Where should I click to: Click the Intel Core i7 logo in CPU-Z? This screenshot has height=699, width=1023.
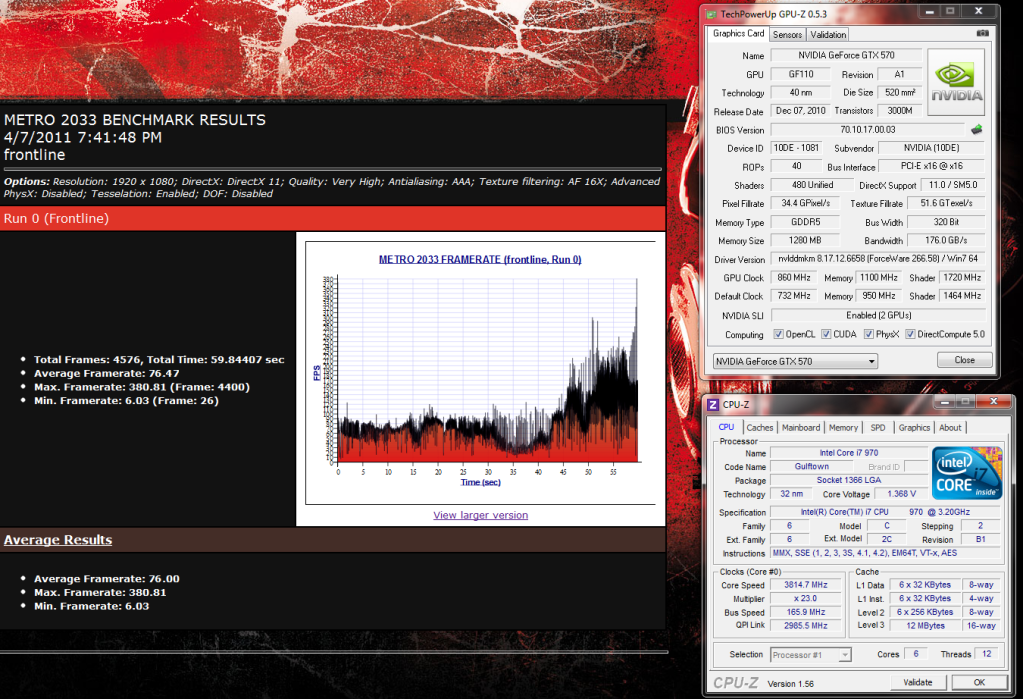coord(967,473)
